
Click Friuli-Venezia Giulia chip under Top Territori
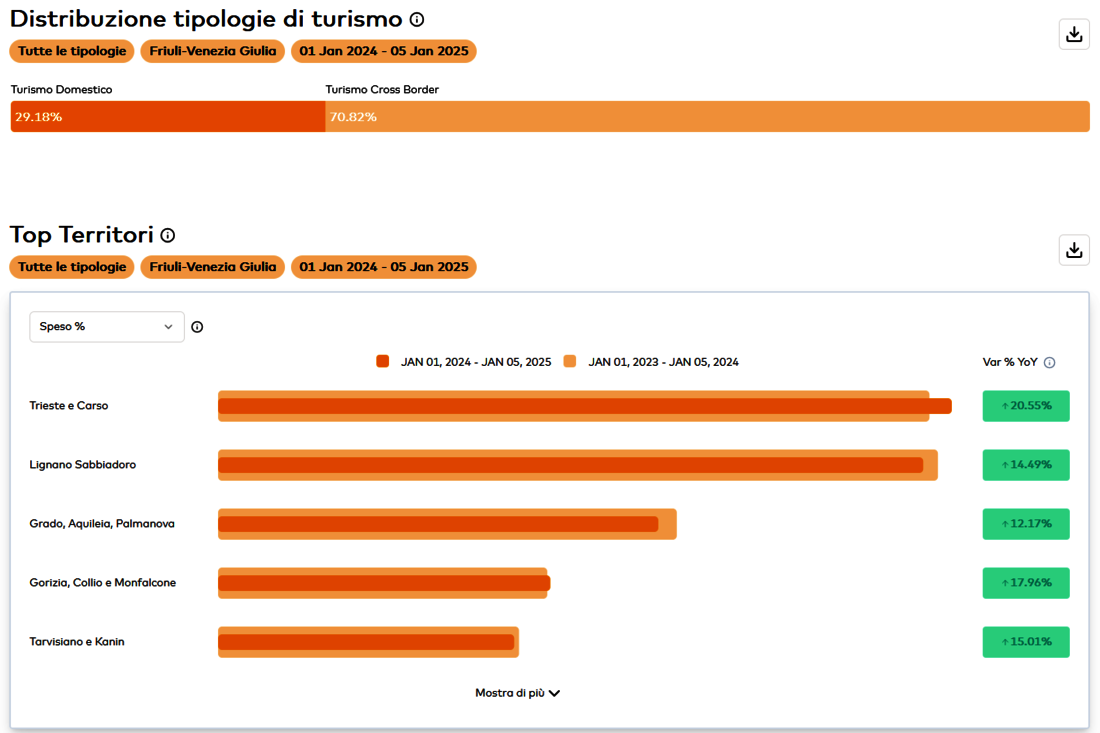pyautogui.click(x=212, y=267)
